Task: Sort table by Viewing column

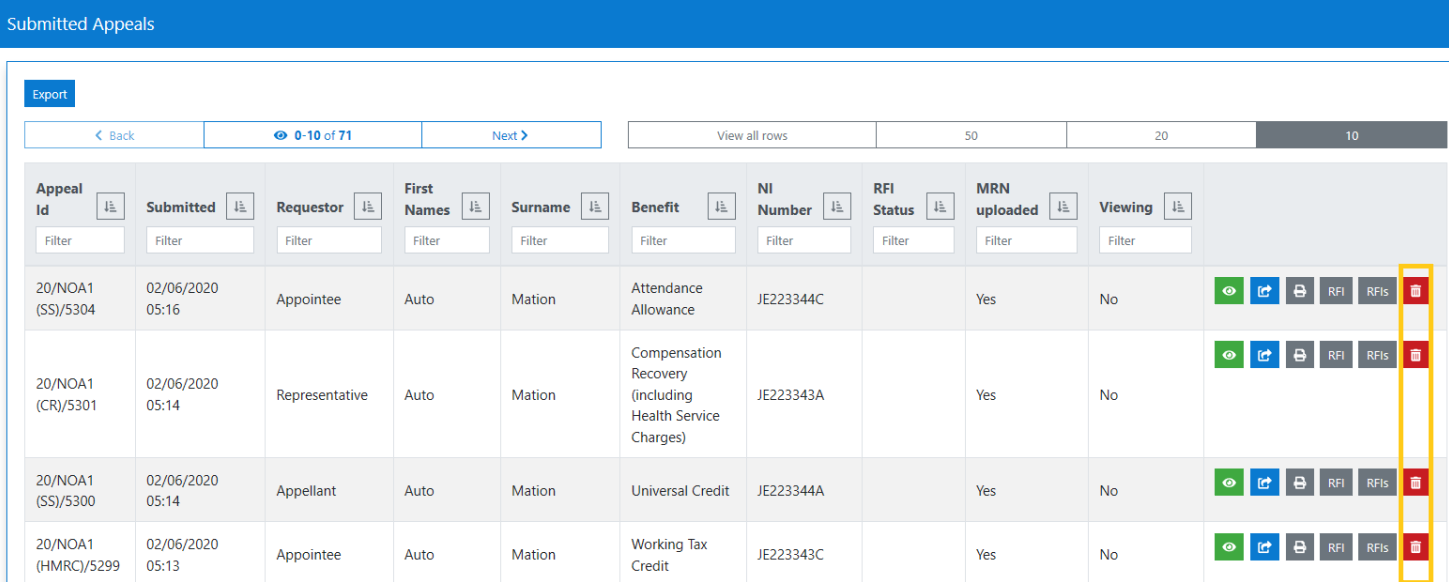Action: pyautogui.click(x=1178, y=207)
